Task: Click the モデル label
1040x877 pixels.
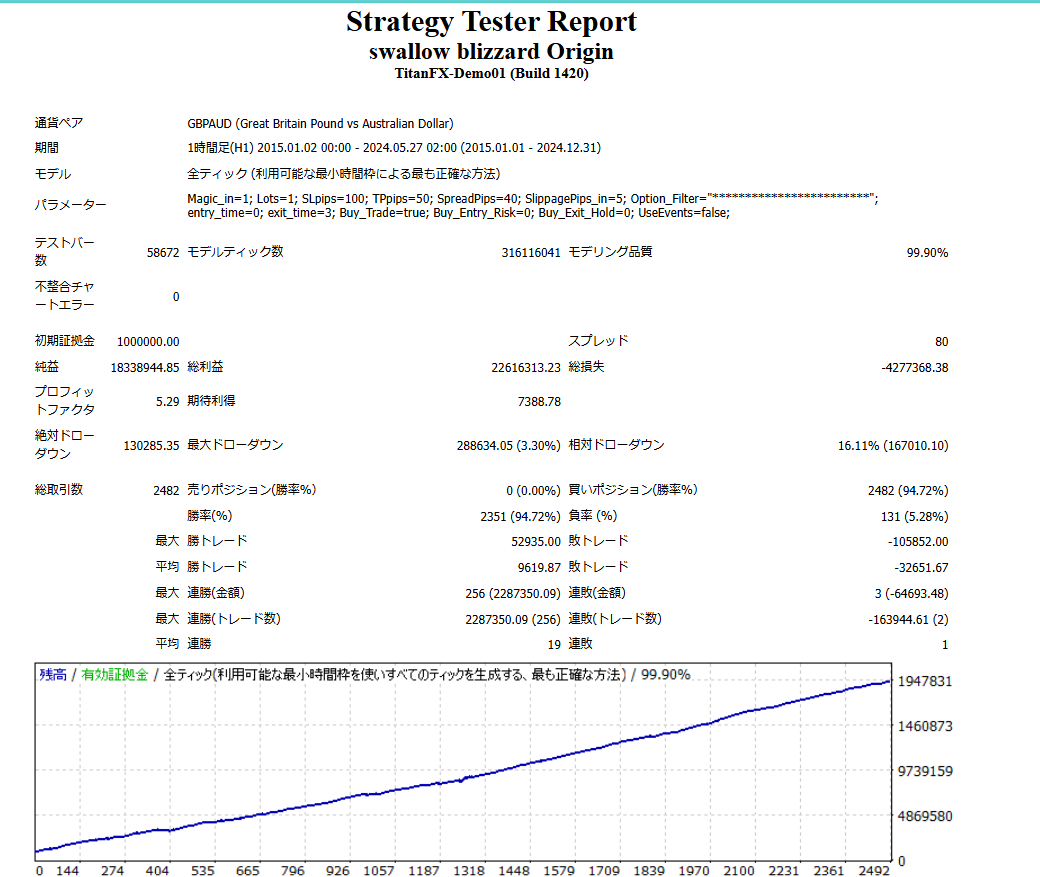Action: 53,174
